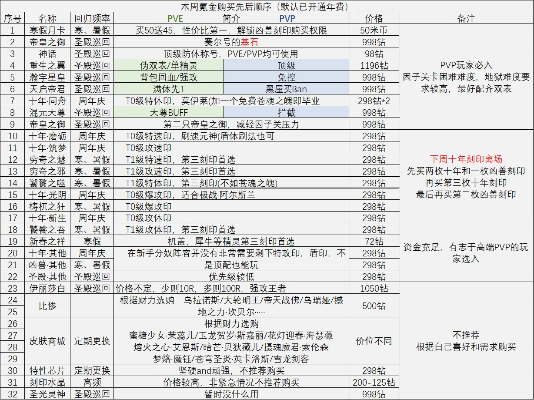The width and height of the screenshot is (534, 400).
Task: Click the '高频' frequency cell in row 31
Action: (92, 382)
